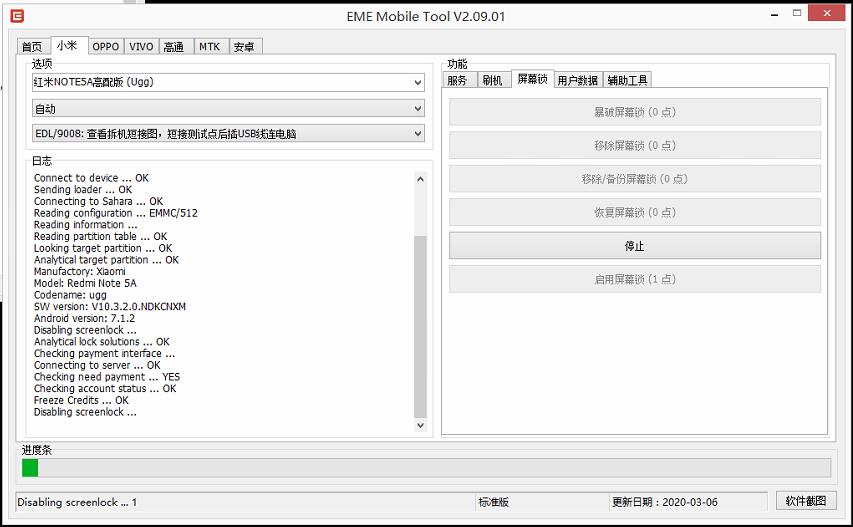Open the 用户数据 function tab
Image resolution: width=853 pixels, height=527 pixels.
(578, 80)
